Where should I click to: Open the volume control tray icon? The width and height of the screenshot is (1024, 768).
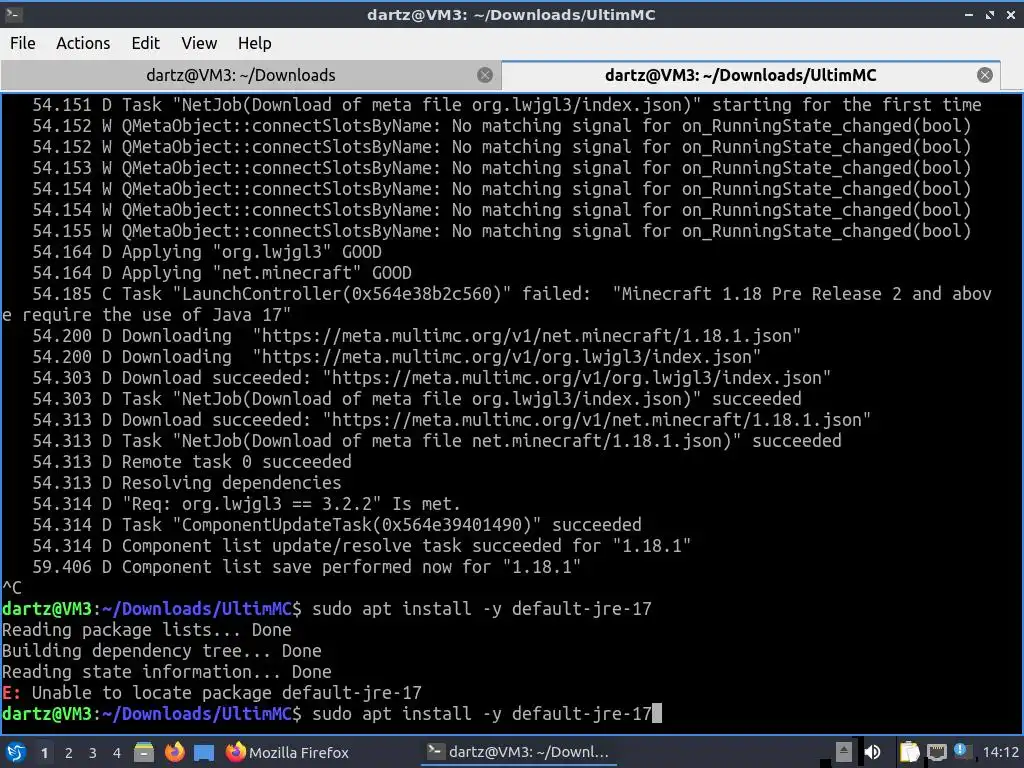(872, 752)
